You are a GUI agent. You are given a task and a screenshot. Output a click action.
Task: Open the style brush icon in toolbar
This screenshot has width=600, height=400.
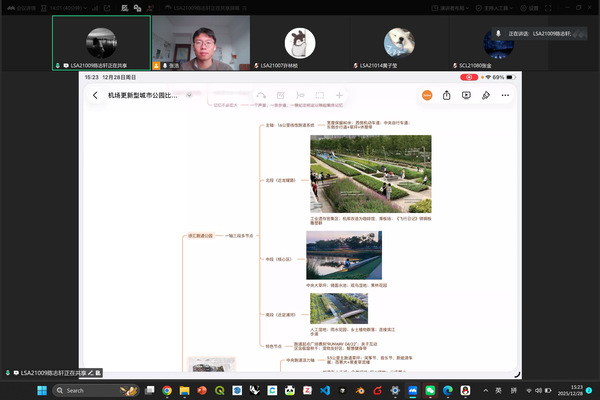487,96
